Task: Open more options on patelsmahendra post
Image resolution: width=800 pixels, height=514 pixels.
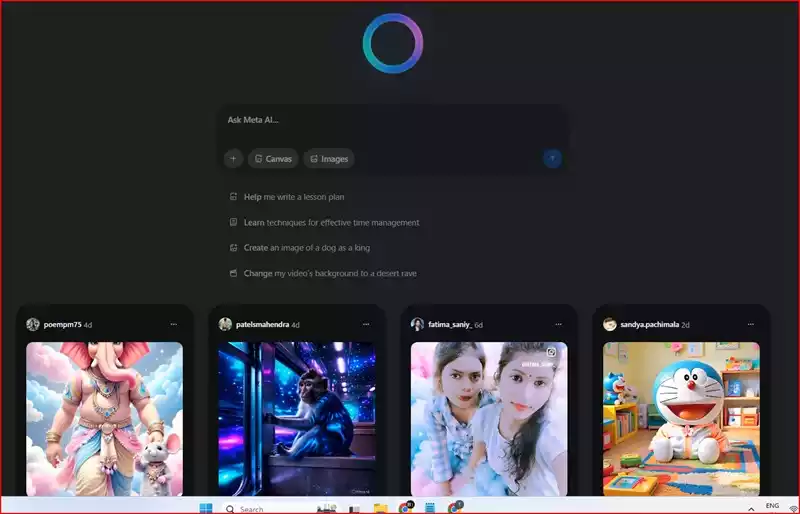Action: point(366,324)
